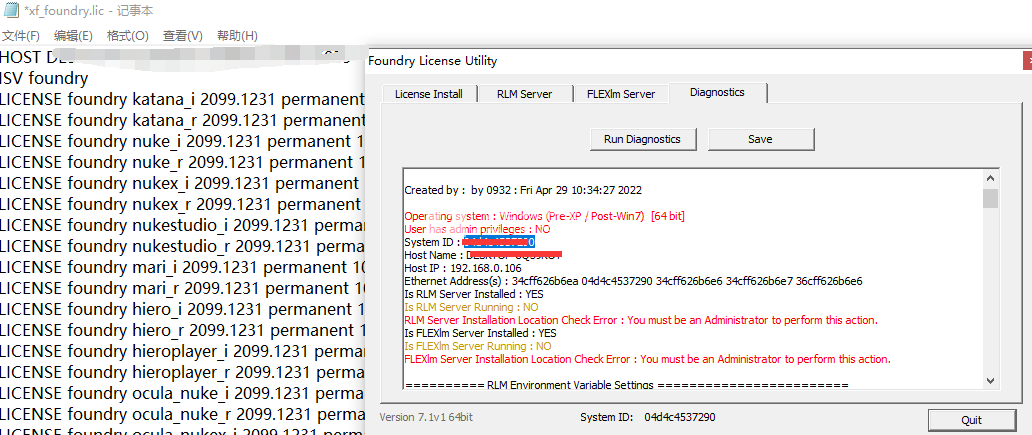Click the diagnostics scrollbar down arrow
This screenshot has height=435, width=1032.
pos(990,380)
